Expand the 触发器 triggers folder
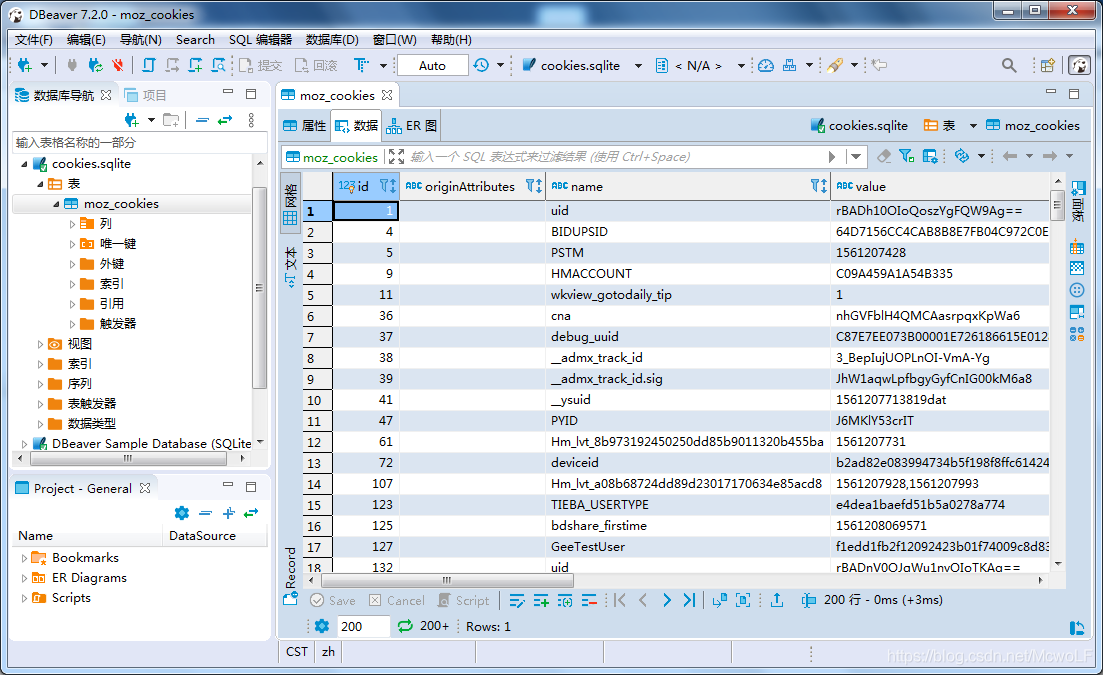 [x=72, y=324]
